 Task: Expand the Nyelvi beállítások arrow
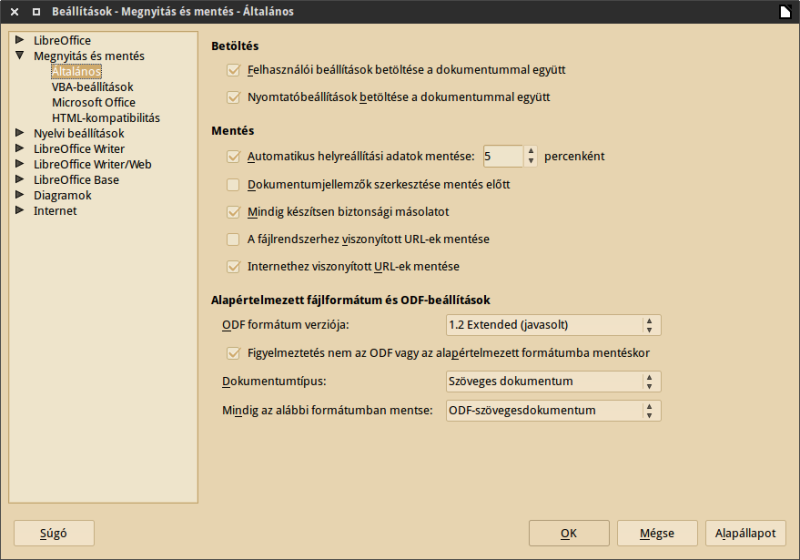(x=19, y=133)
